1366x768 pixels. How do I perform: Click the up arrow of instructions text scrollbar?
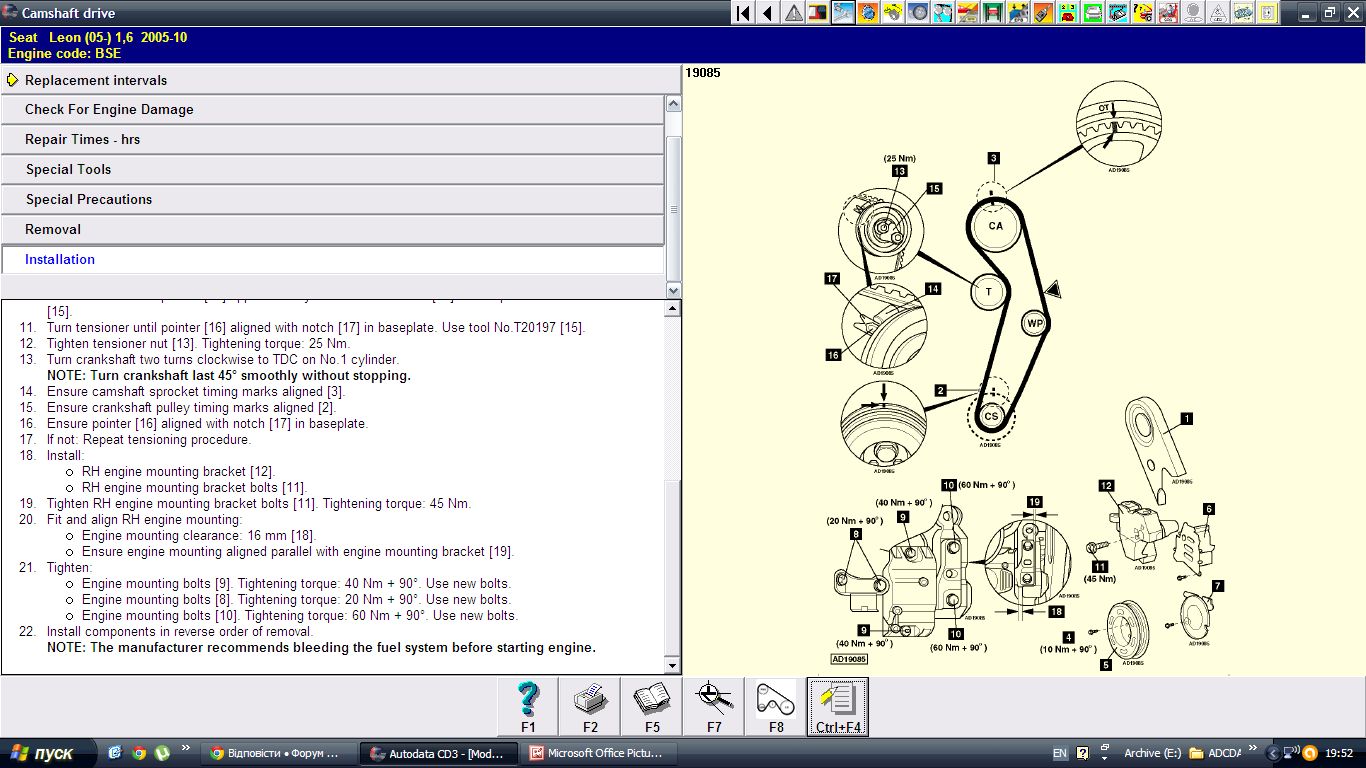pos(673,309)
